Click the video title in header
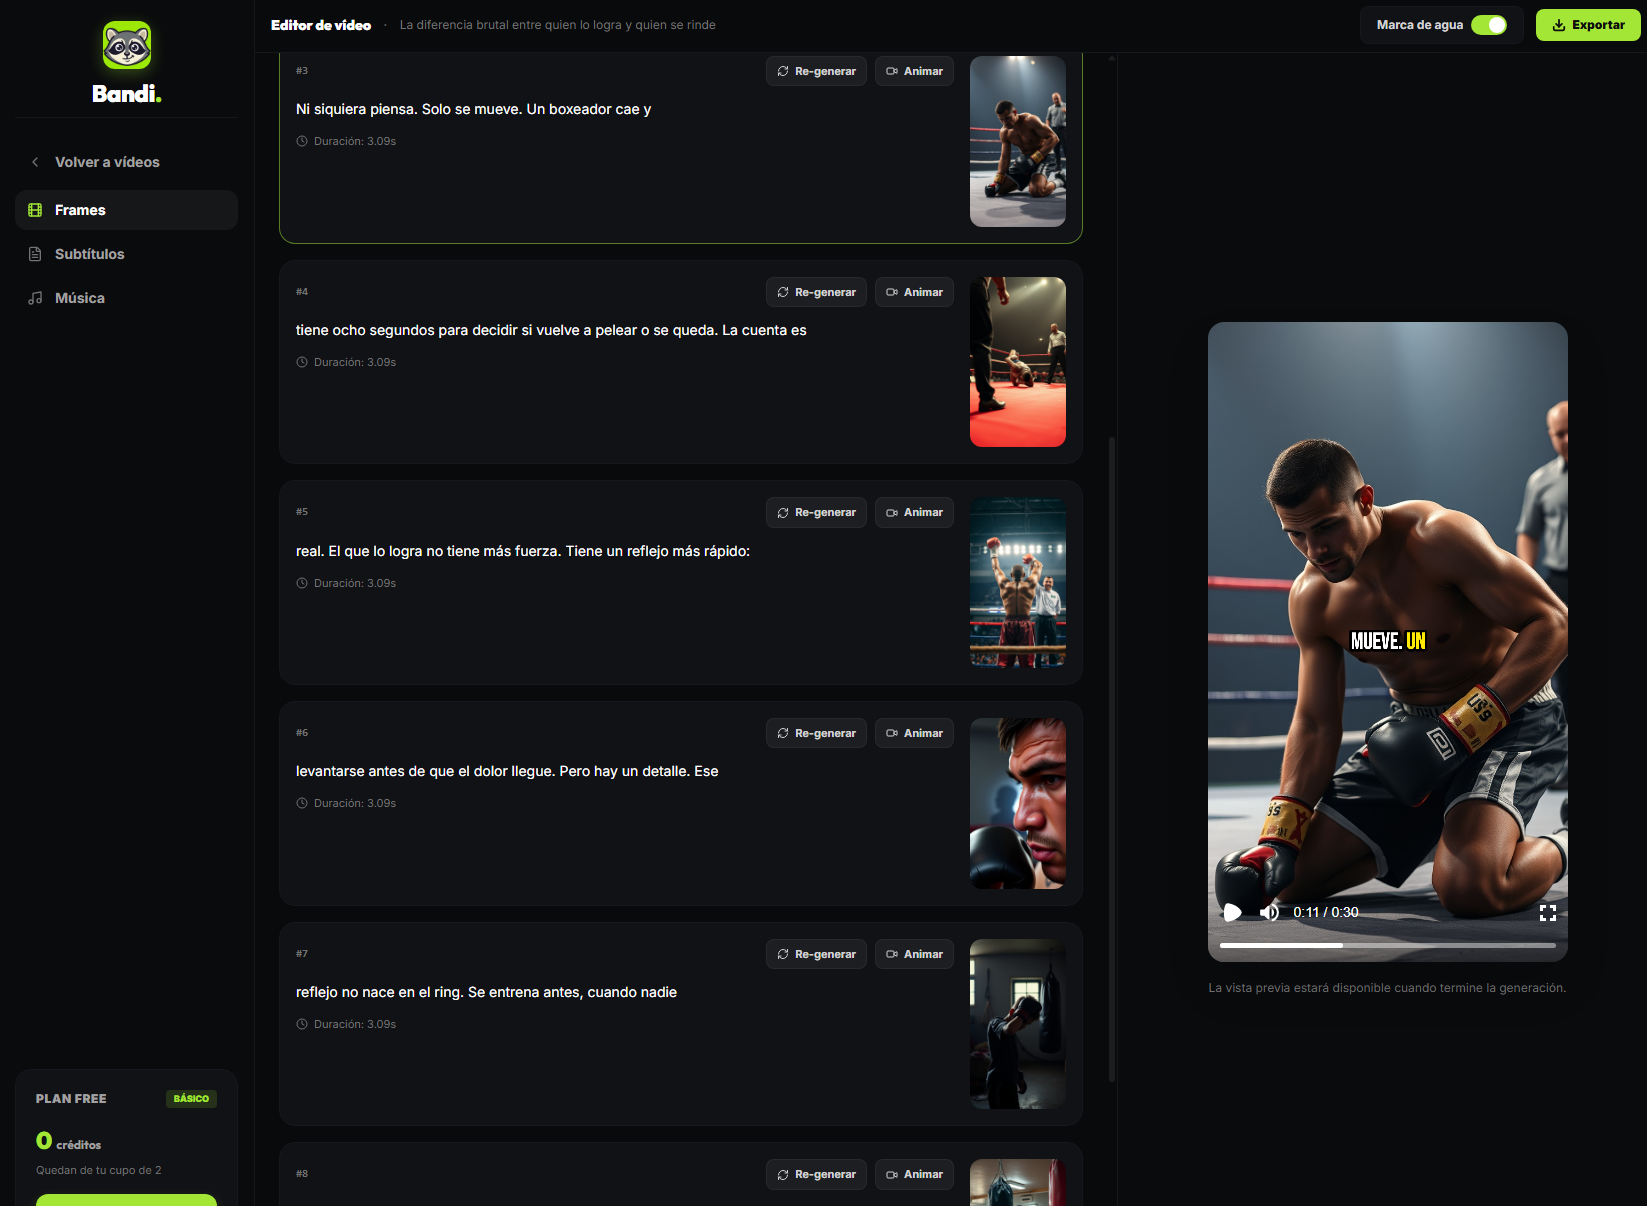1647x1206 pixels. coord(558,25)
